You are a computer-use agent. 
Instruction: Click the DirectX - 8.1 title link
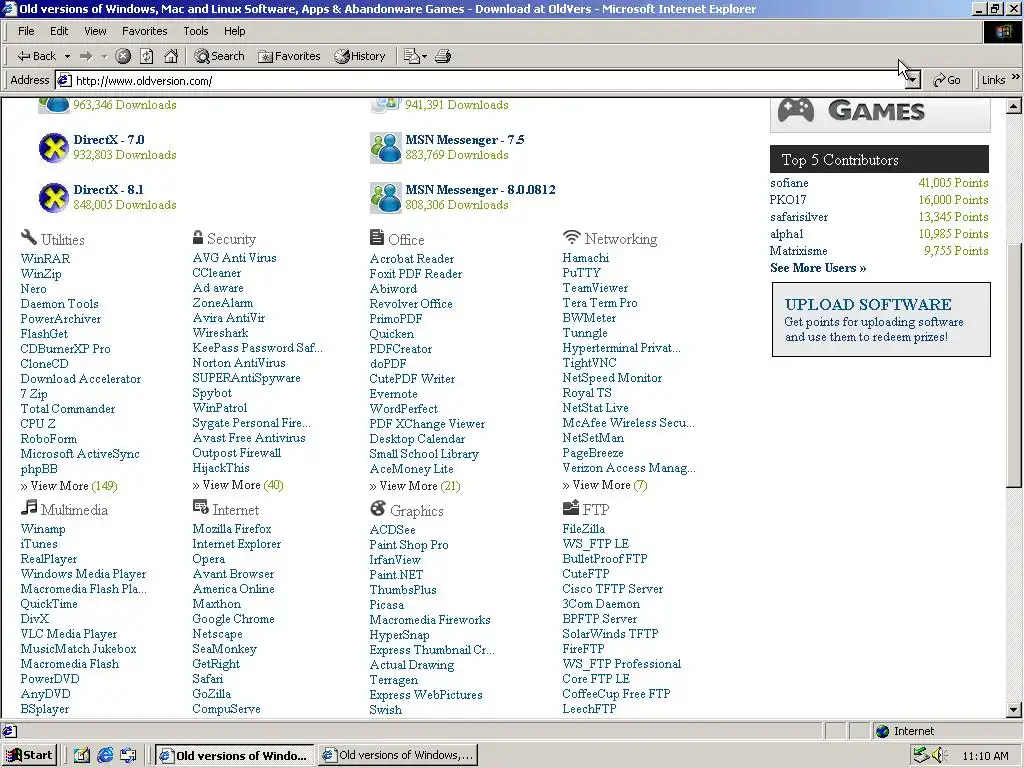(x=108, y=189)
